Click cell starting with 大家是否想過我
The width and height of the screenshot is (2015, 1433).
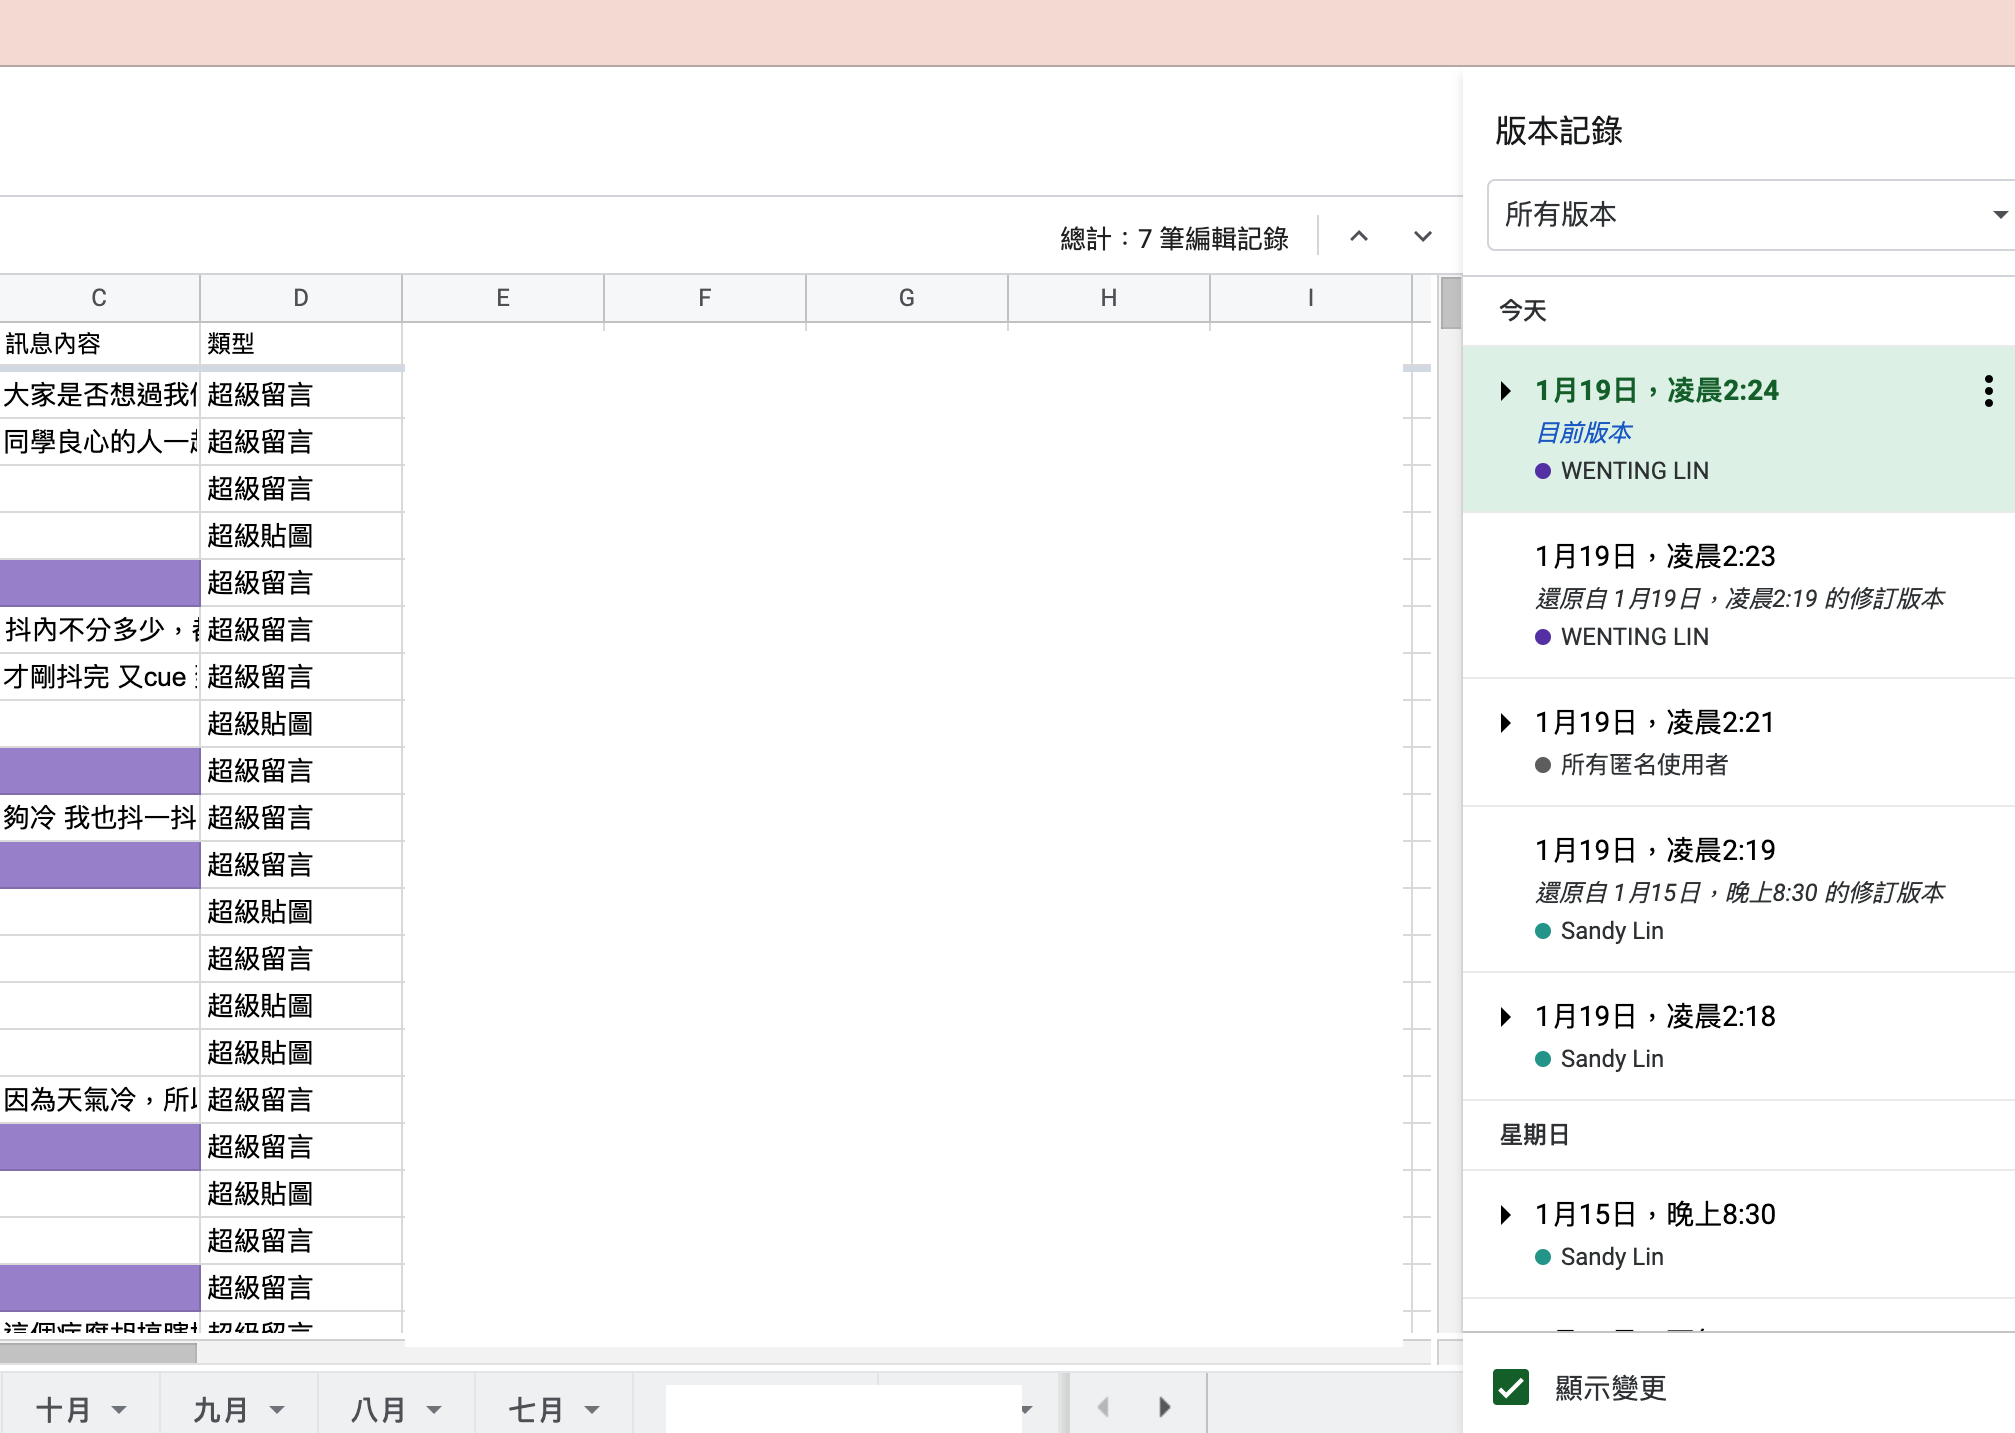pos(99,395)
